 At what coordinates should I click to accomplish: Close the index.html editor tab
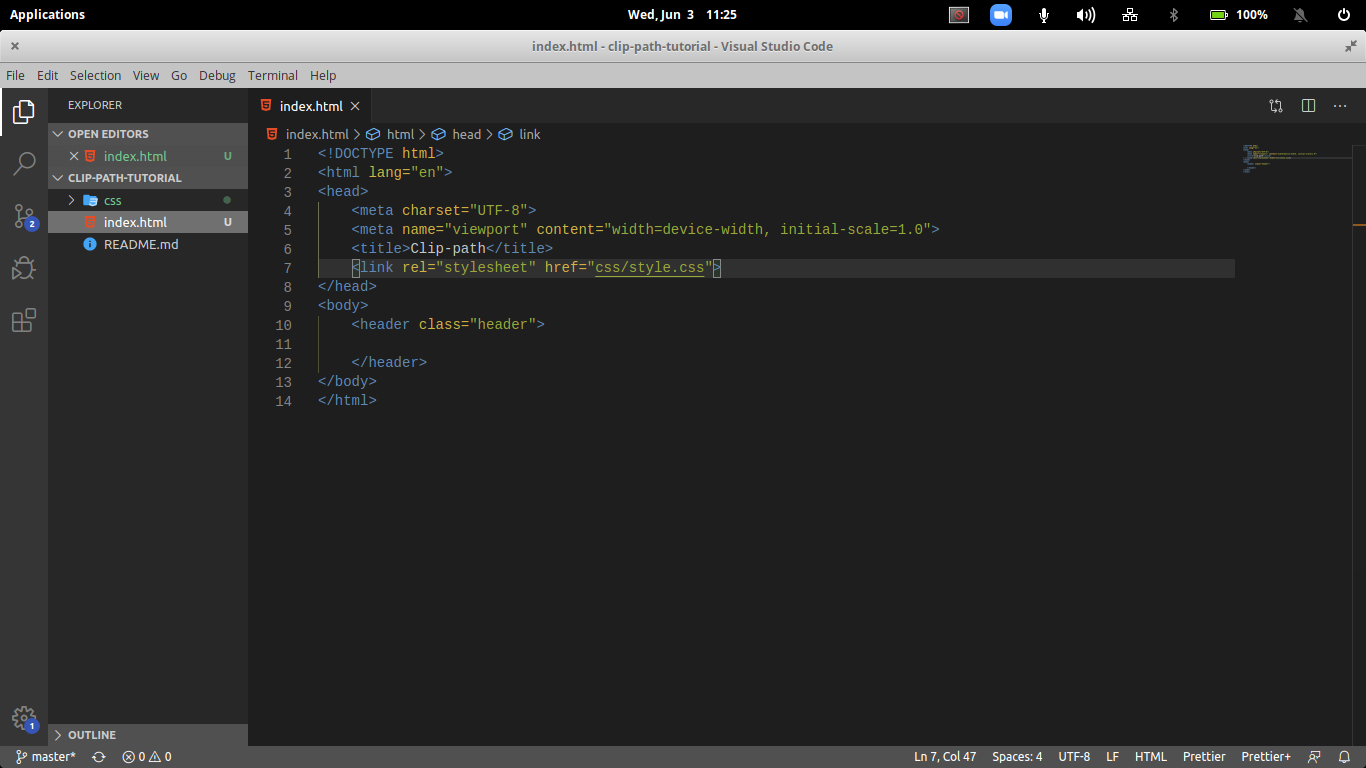tap(355, 106)
